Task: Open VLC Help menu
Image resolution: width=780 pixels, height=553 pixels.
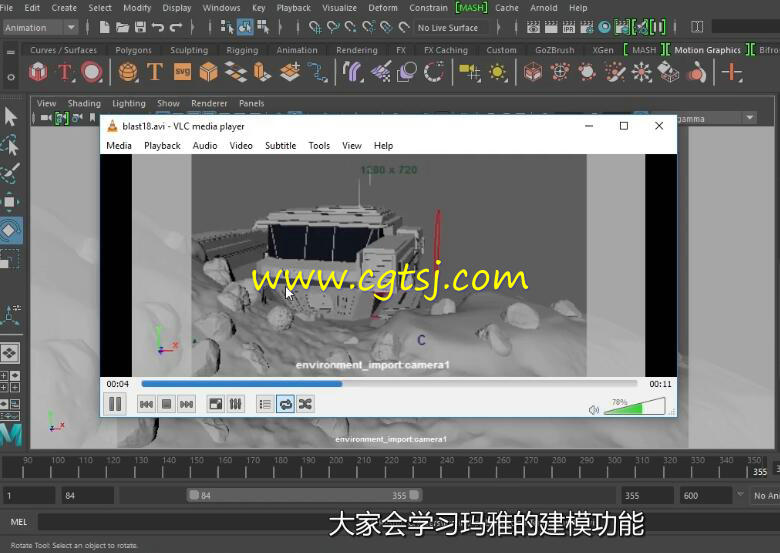Action: click(384, 146)
